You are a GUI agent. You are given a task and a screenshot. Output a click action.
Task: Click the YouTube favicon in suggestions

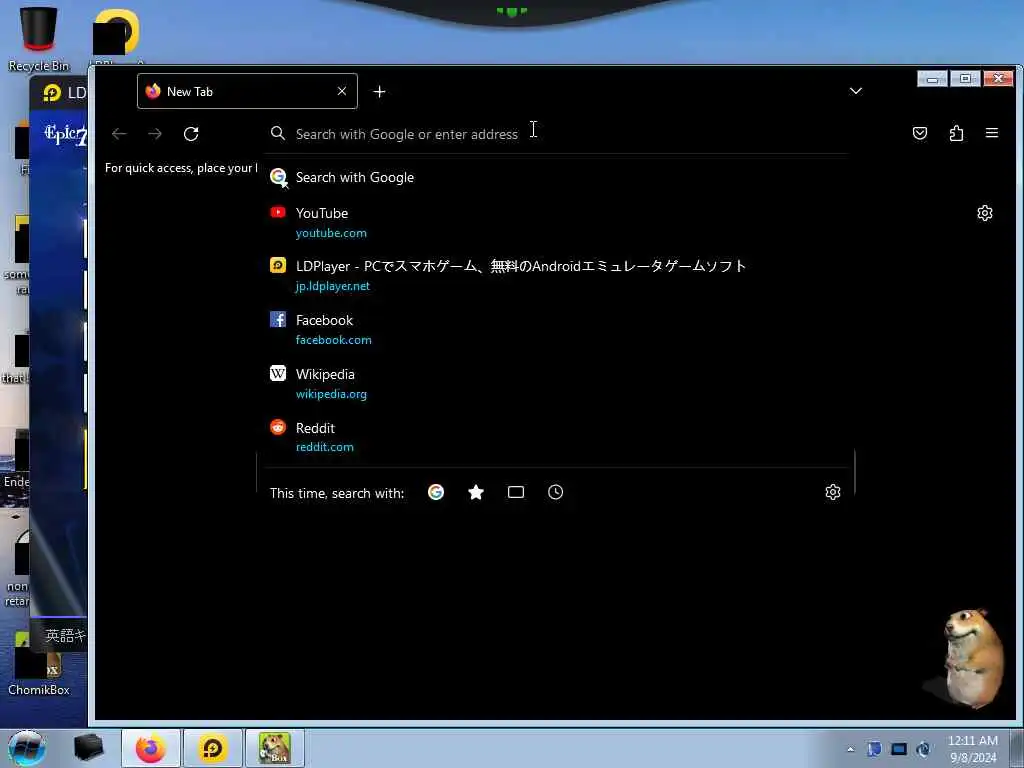point(278,212)
